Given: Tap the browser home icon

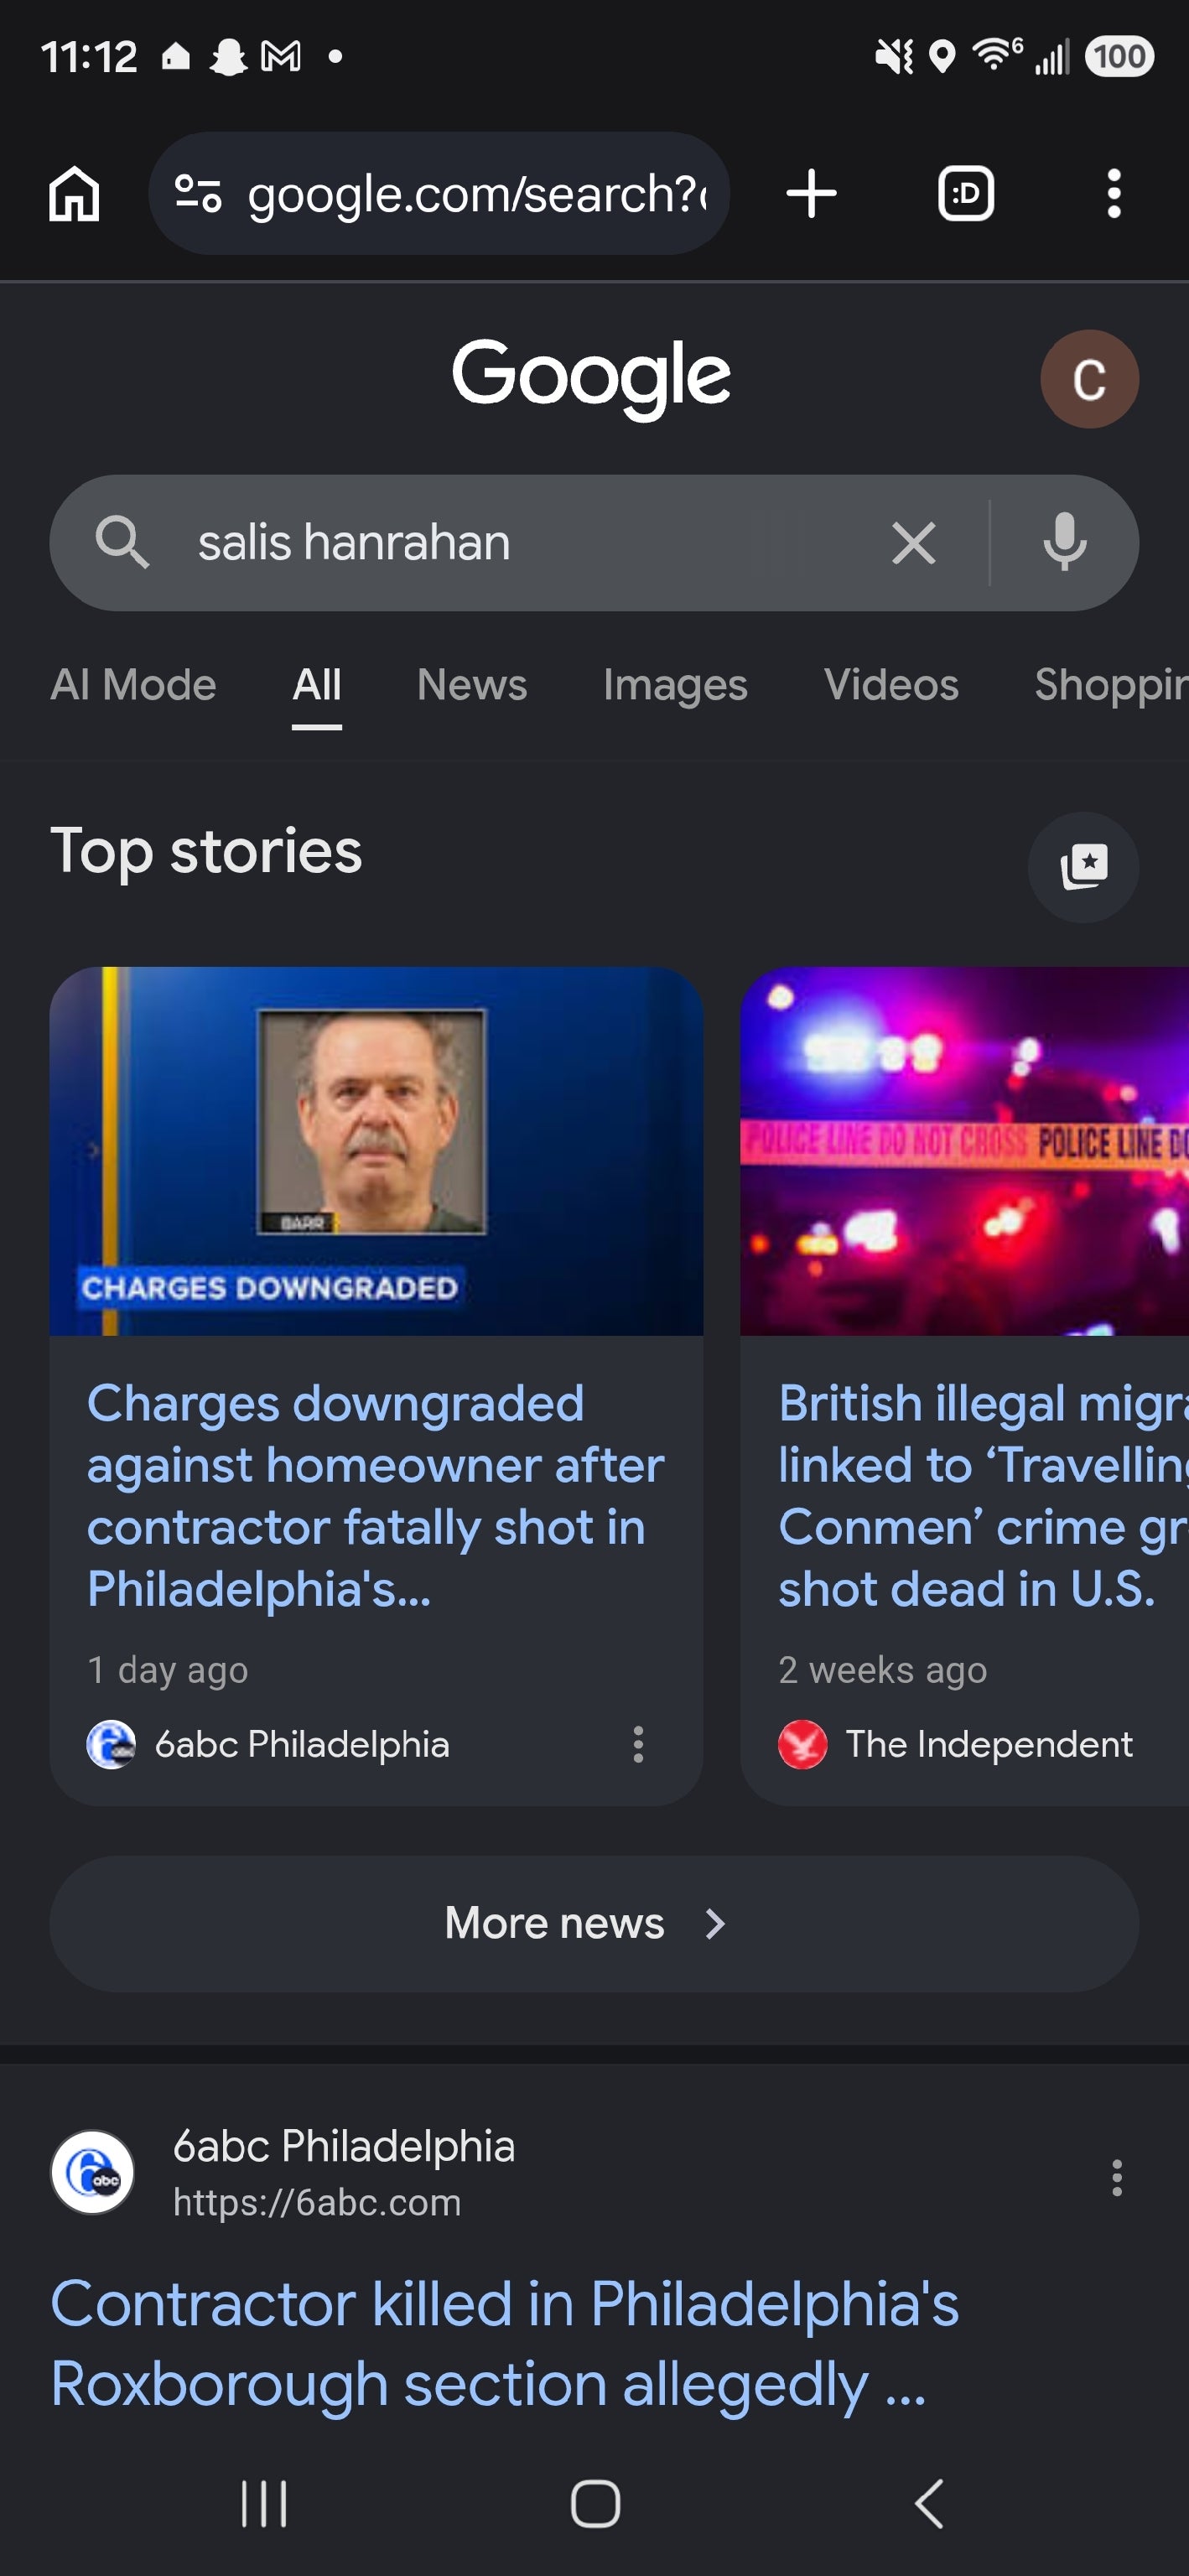Looking at the screenshot, I should 75,194.
